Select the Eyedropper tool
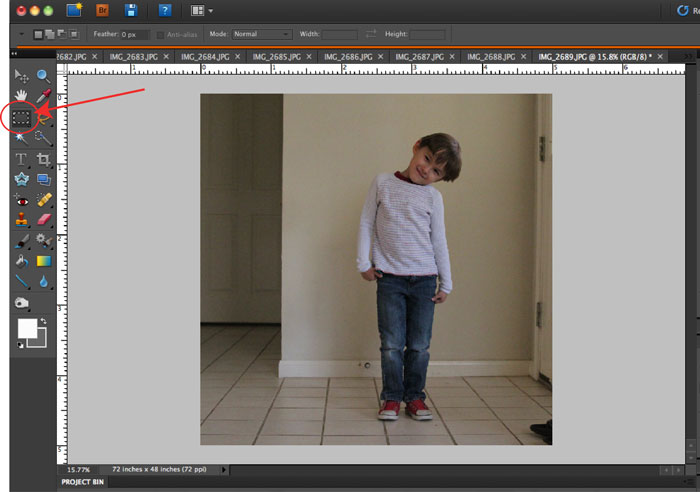The width and height of the screenshot is (700, 492). 43,96
